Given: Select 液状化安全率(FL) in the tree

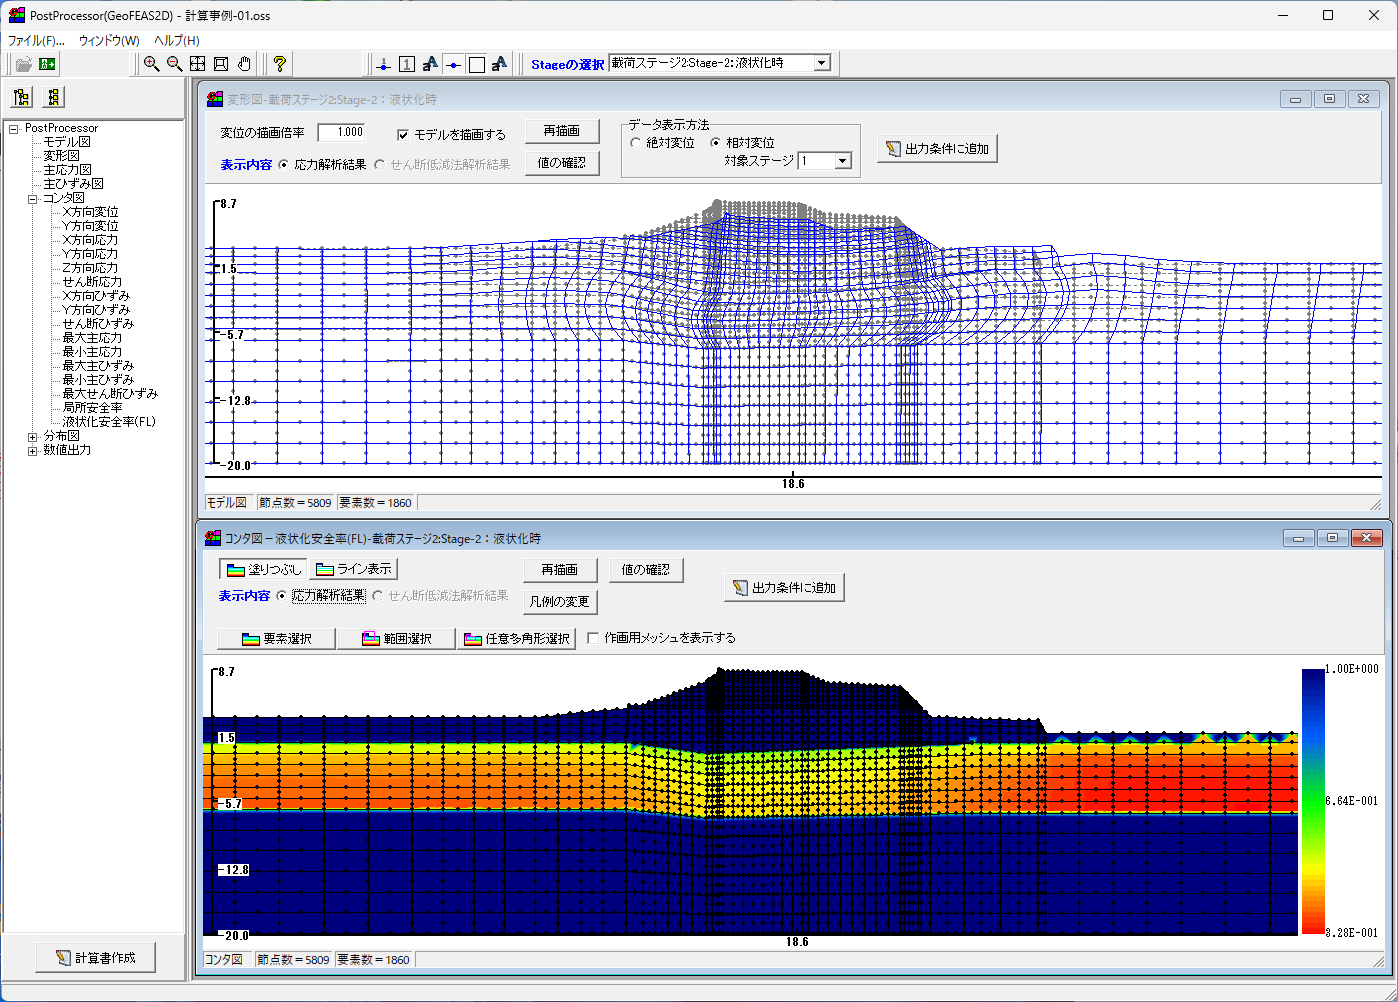Looking at the screenshot, I should 109,422.
